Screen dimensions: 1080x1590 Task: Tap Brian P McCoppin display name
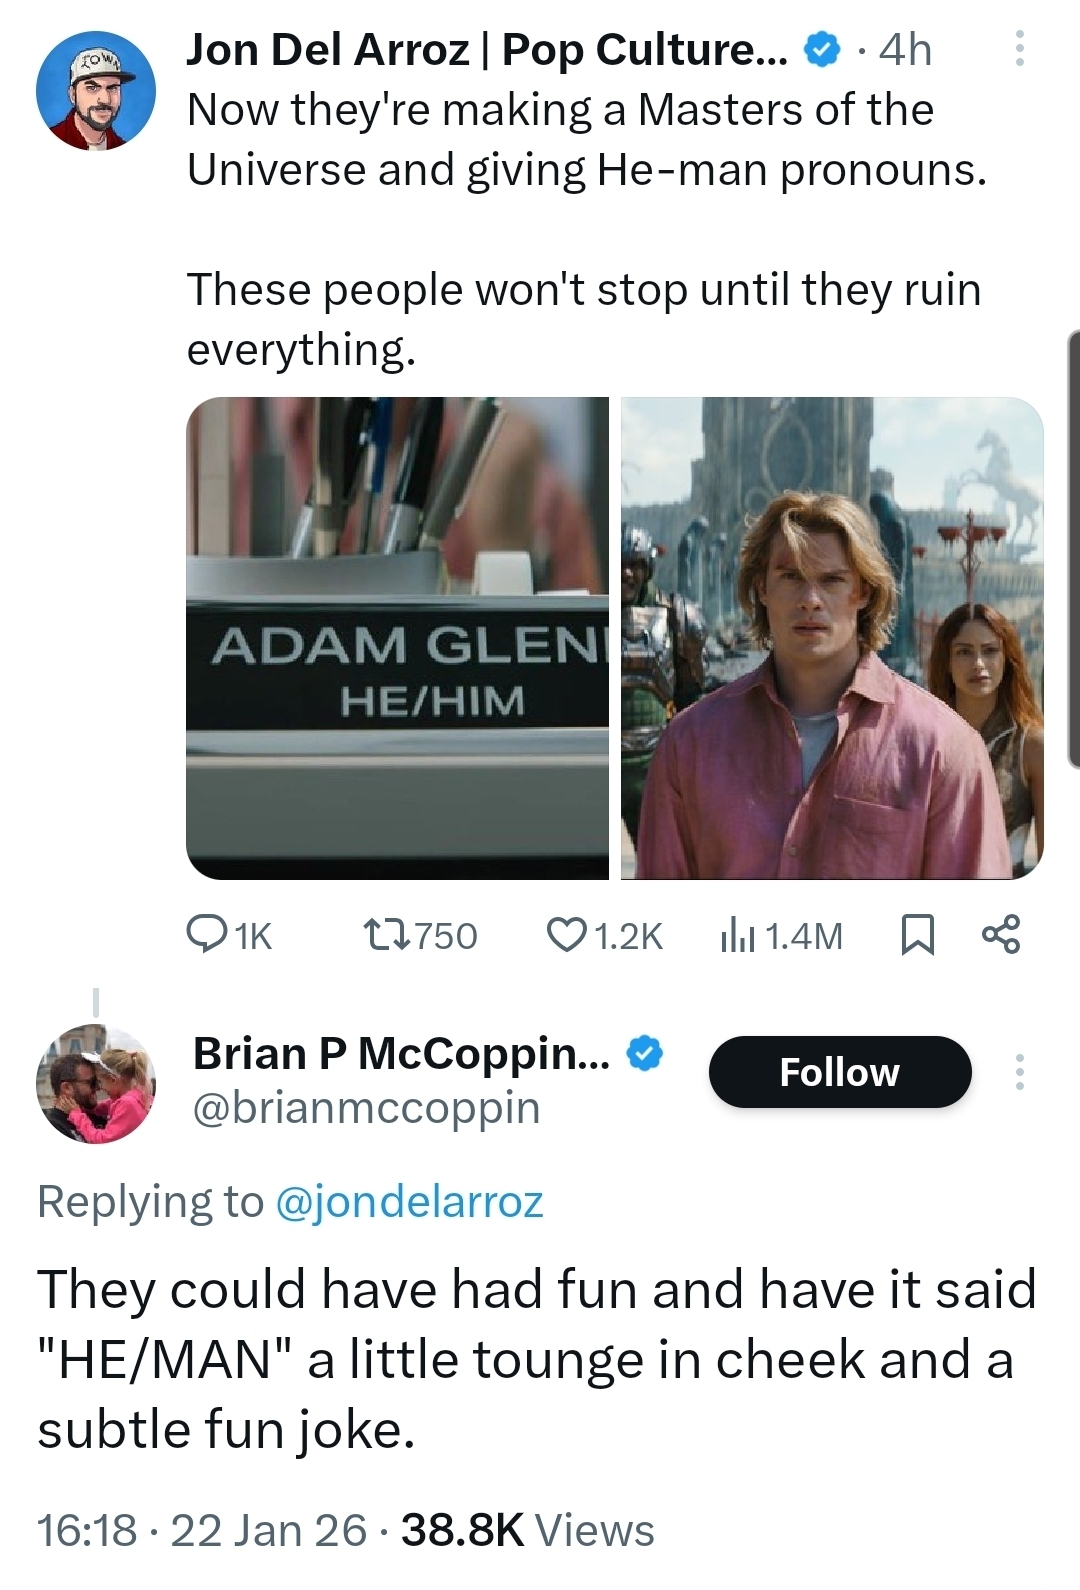click(x=401, y=1053)
